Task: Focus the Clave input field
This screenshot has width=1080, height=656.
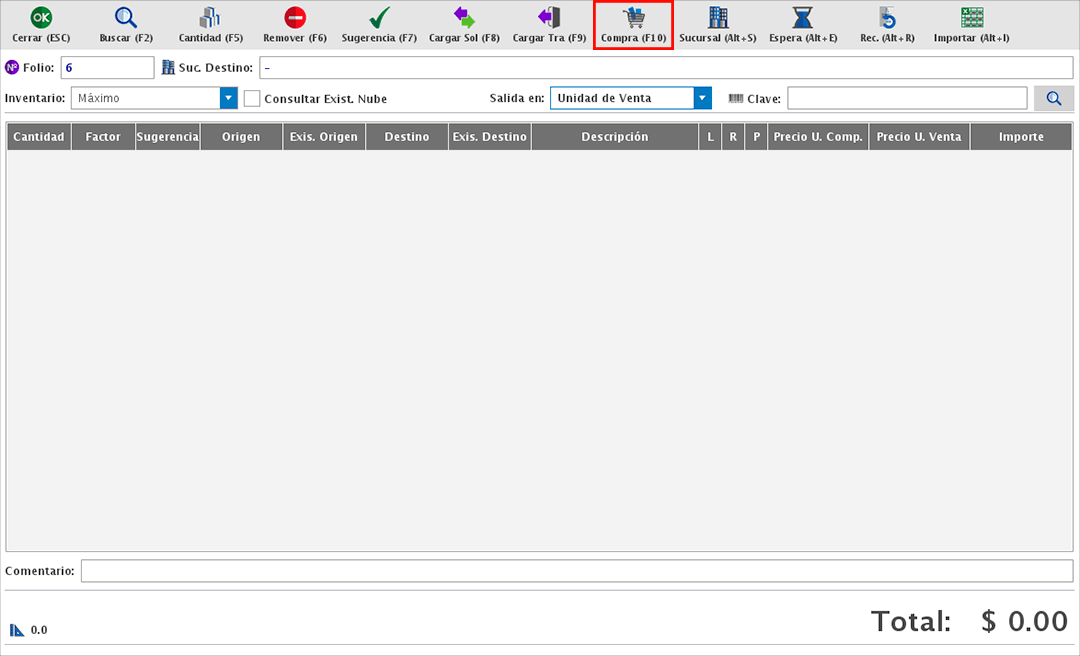Action: [906, 98]
